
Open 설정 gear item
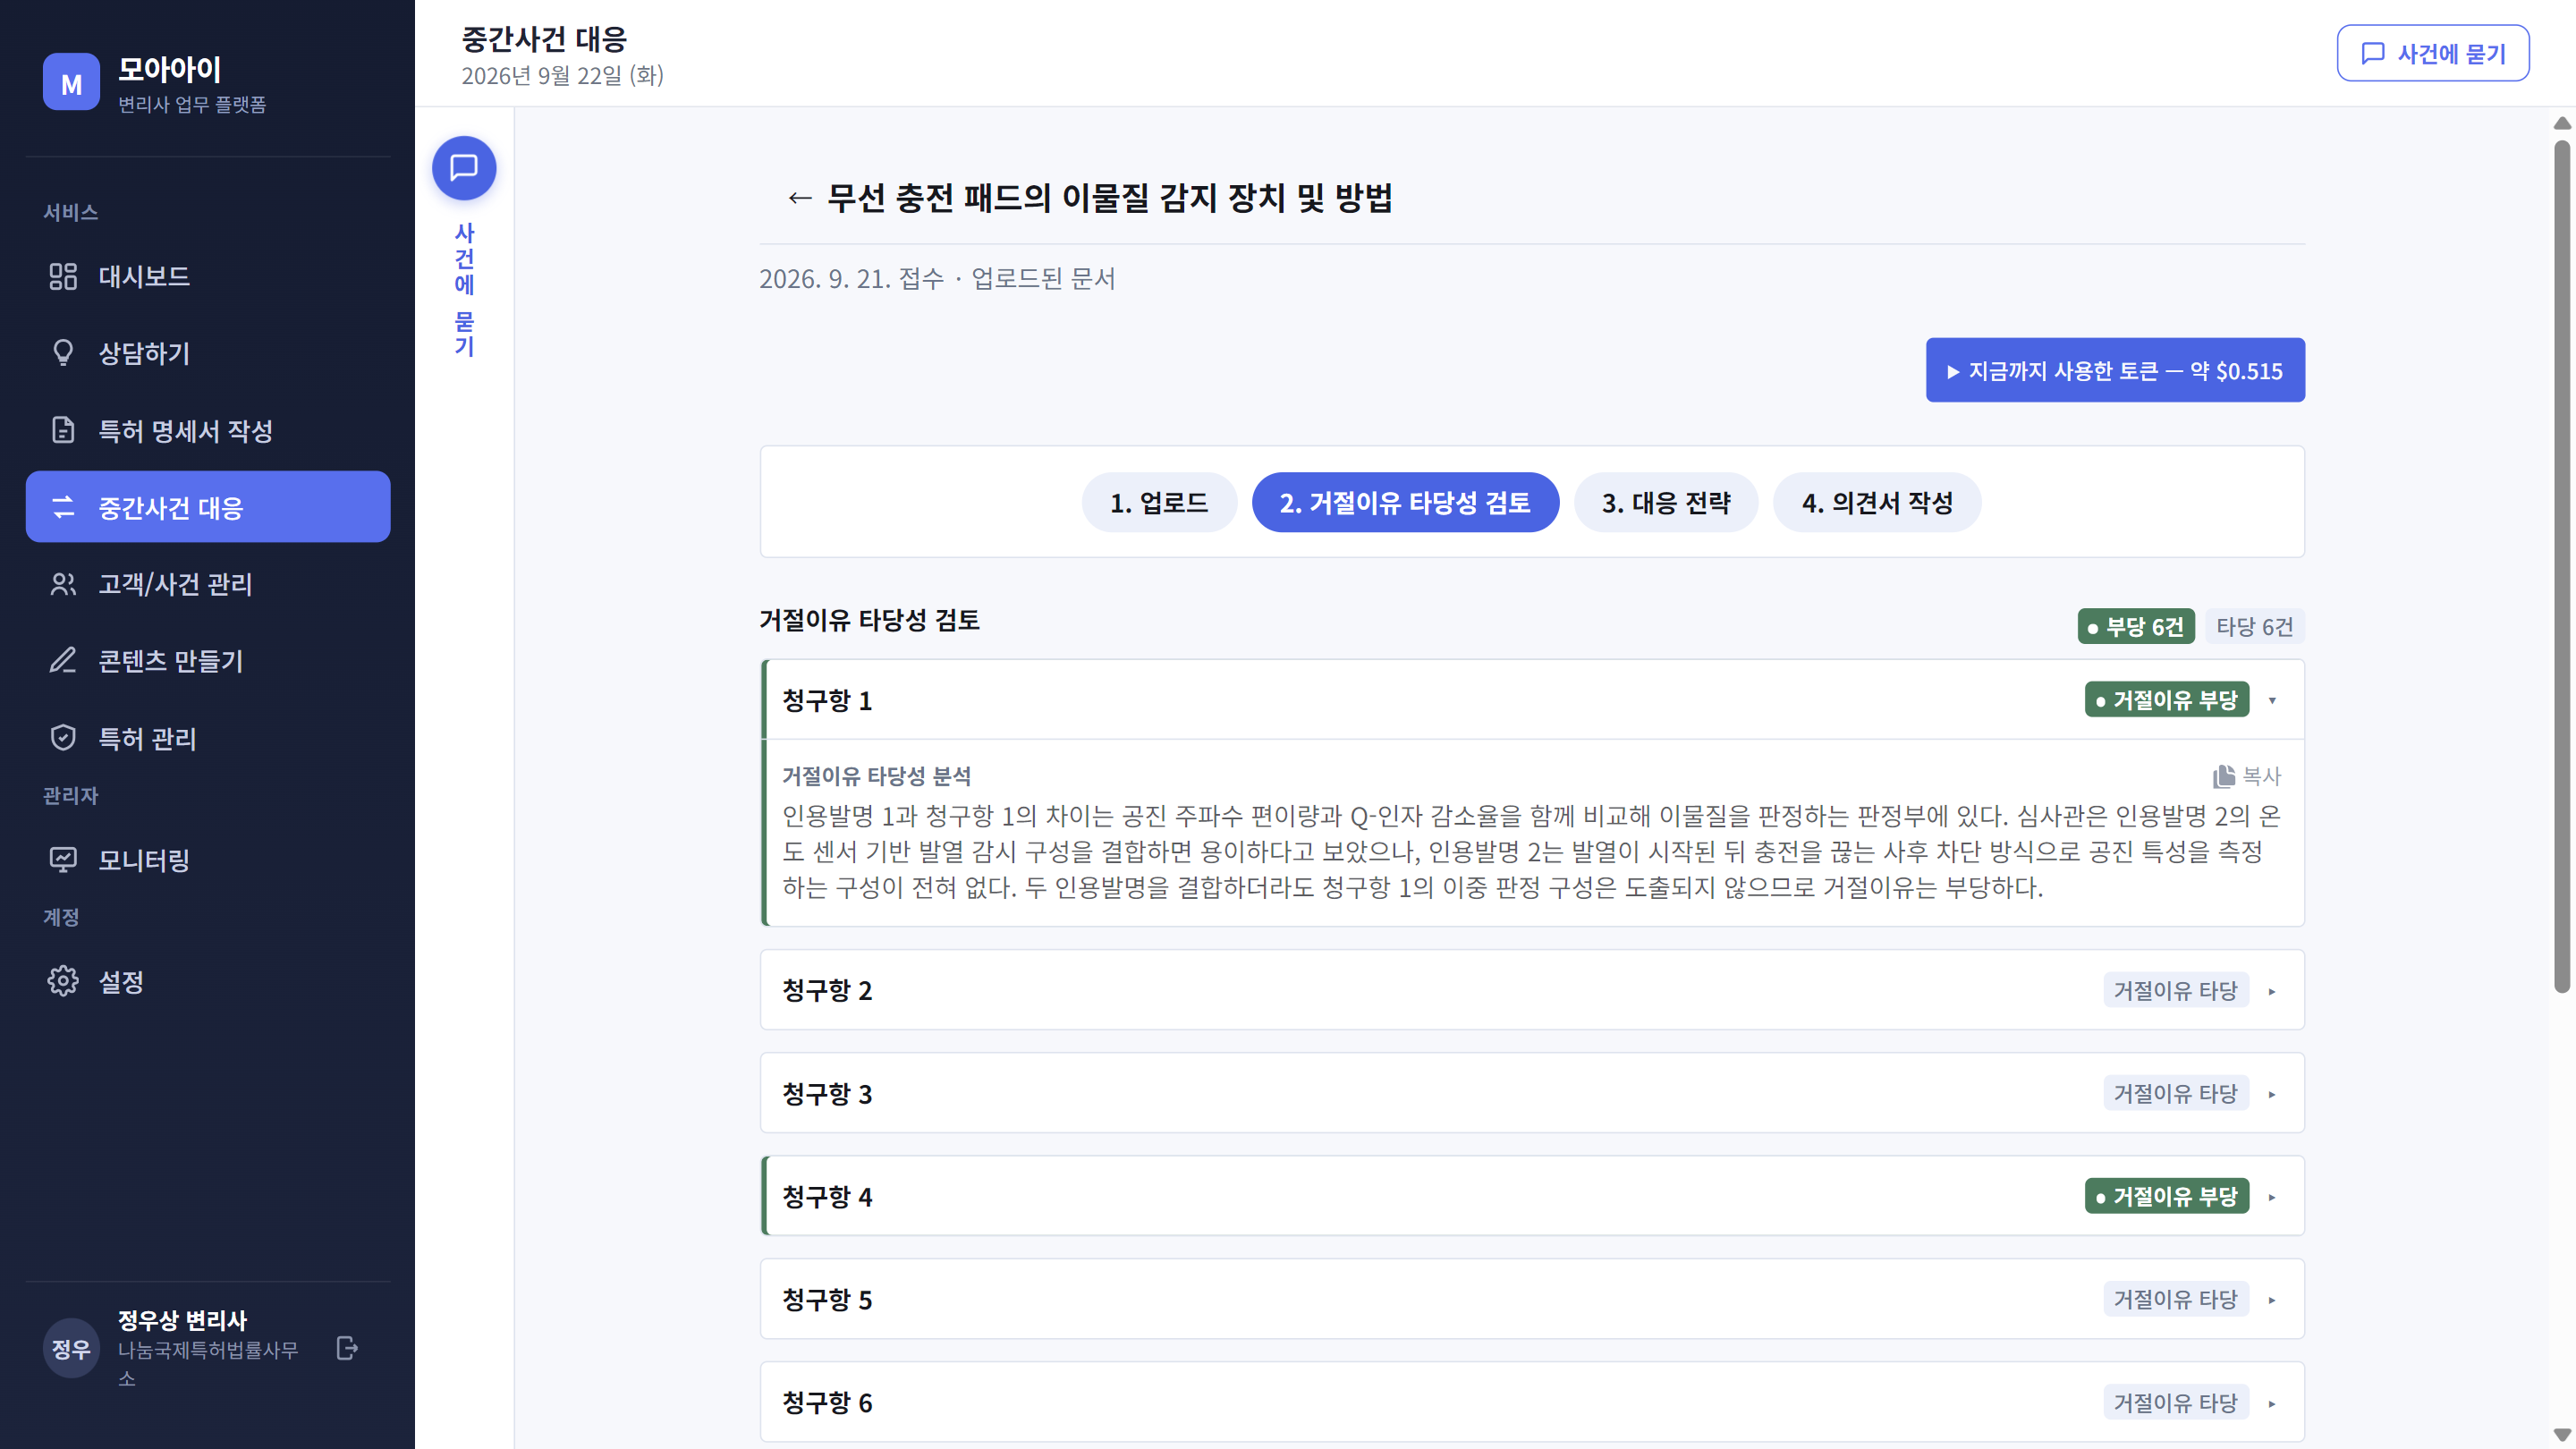pyautogui.click(x=208, y=981)
